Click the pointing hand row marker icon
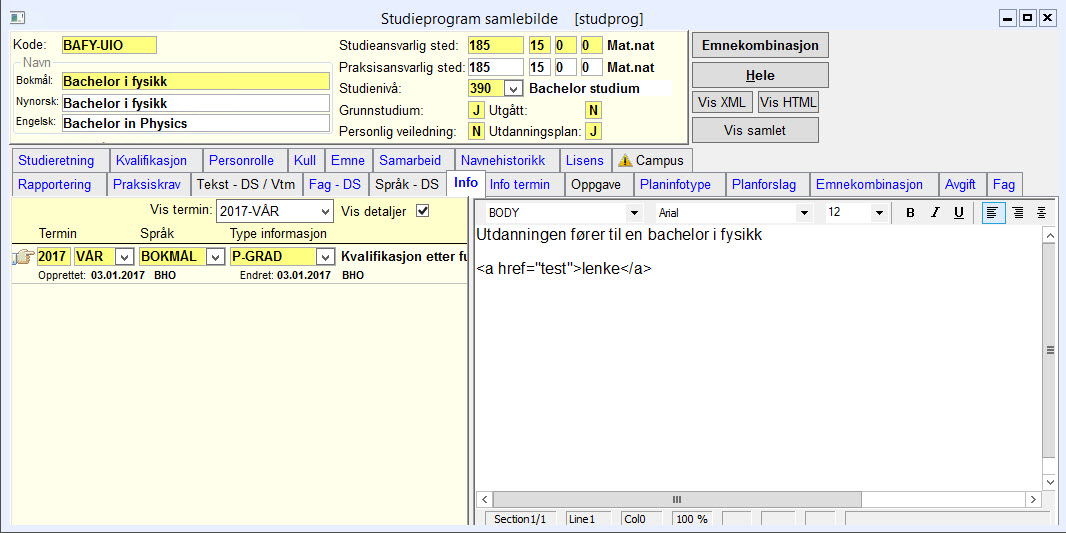The width and height of the screenshot is (1066, 533). pyautogui.click(x=24, y=257)
